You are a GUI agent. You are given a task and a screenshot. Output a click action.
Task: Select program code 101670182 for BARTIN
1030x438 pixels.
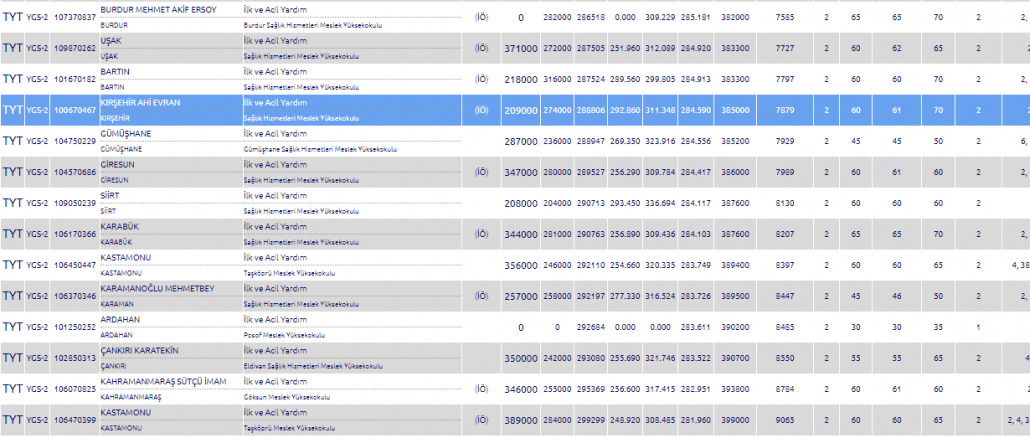click(x=75, y=78)
